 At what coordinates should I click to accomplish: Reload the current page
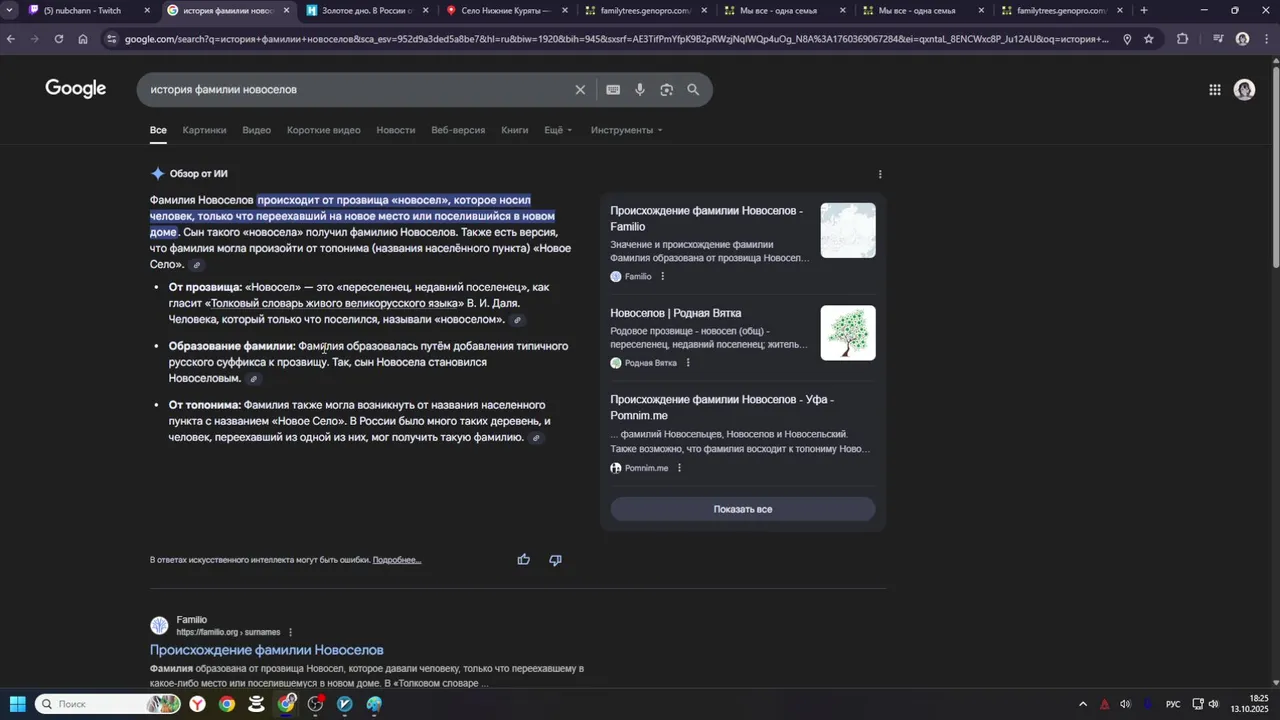[x=59, y=39]
